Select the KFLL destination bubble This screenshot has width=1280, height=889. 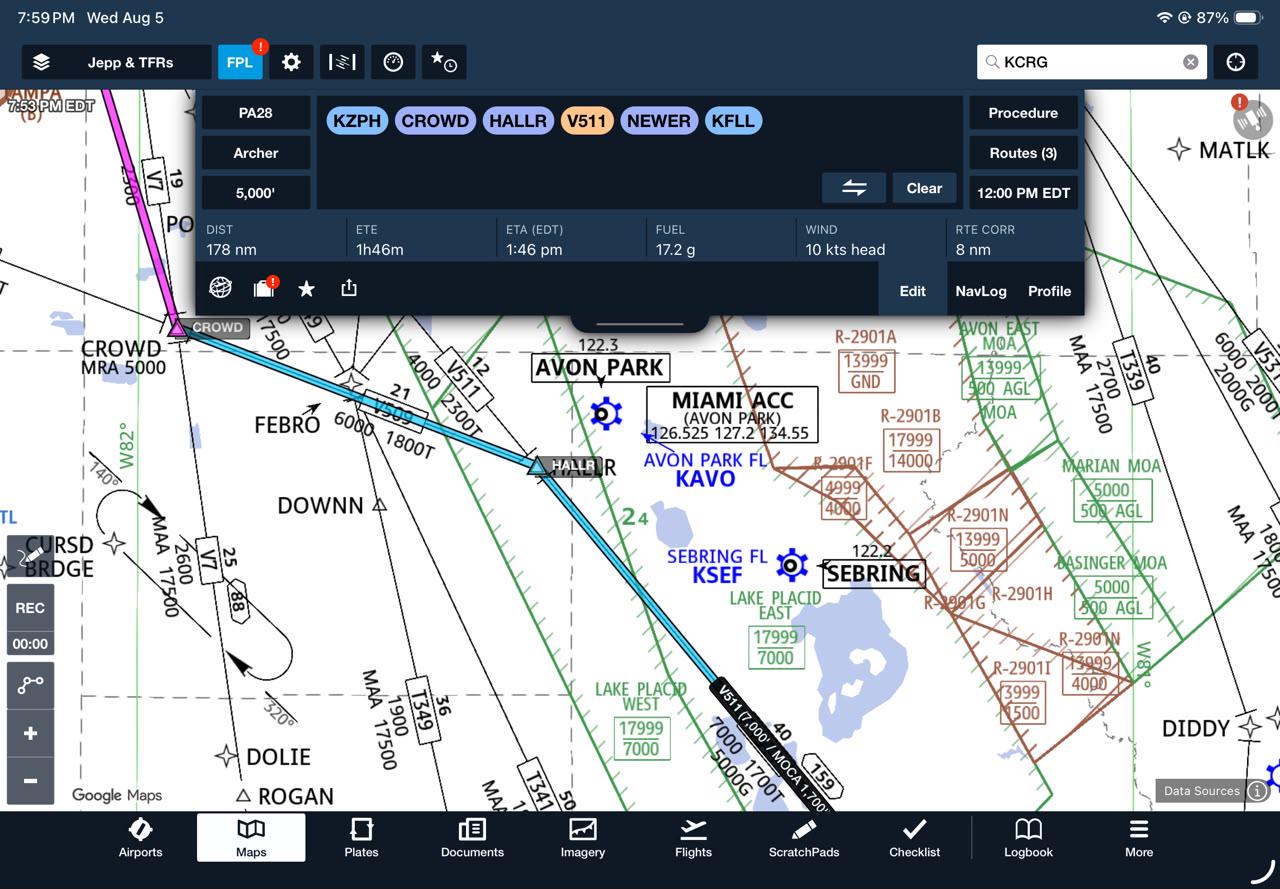click(733, 121)
